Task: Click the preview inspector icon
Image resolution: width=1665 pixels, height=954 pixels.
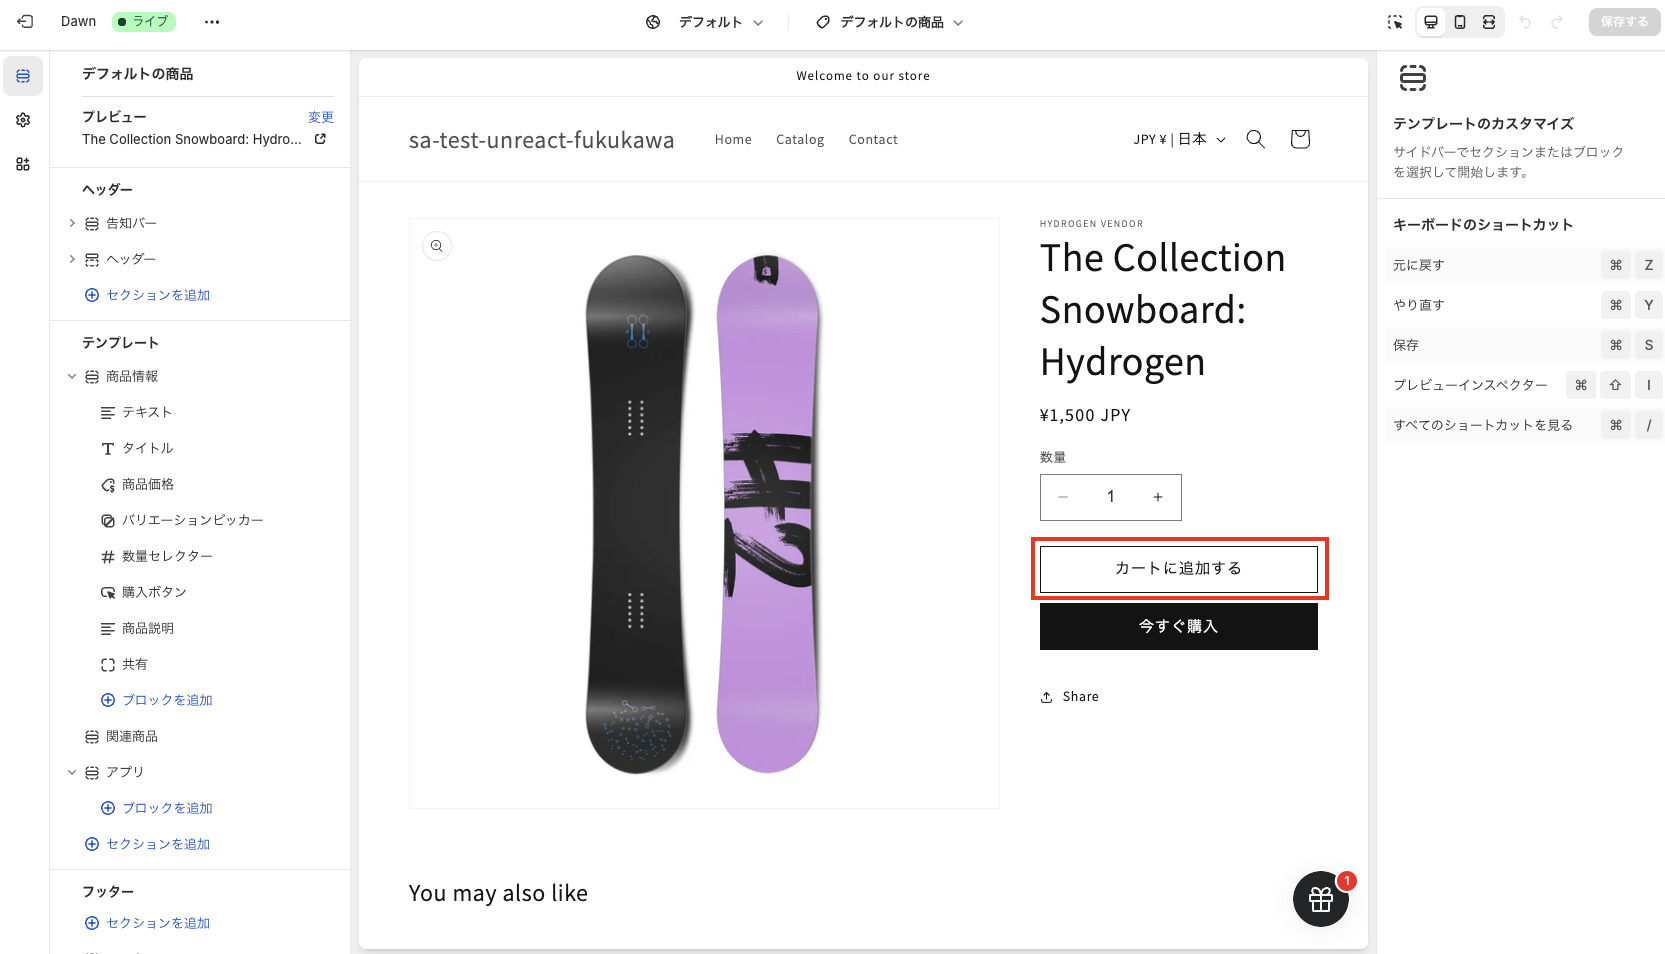Action: (x=1395, y=22)
